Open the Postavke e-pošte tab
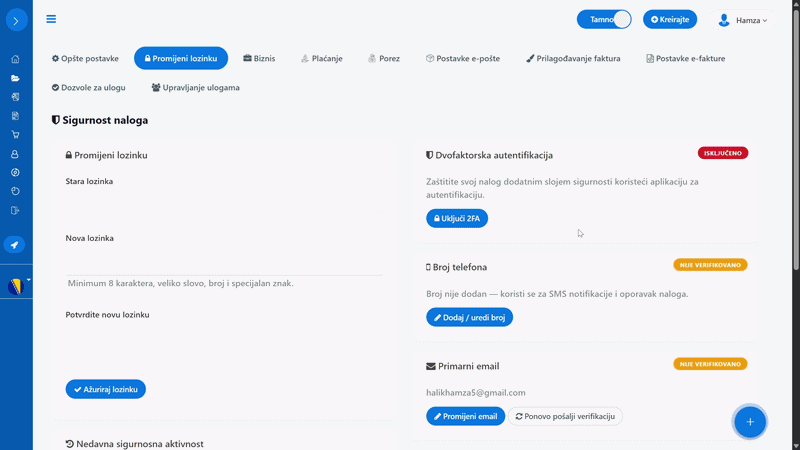 click(x=463, y=58)
